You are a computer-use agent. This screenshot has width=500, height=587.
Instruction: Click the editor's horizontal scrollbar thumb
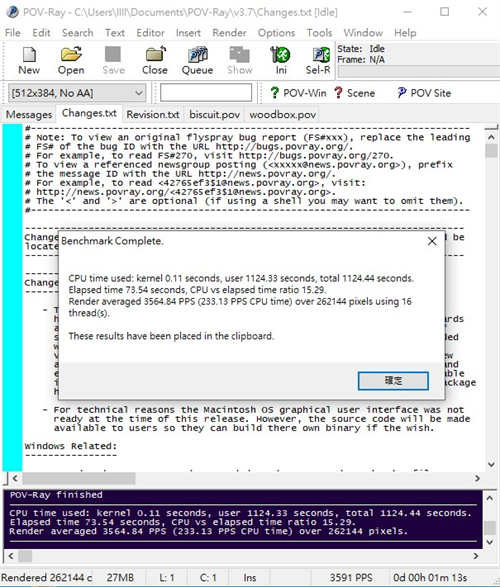(x=79, y=478)
